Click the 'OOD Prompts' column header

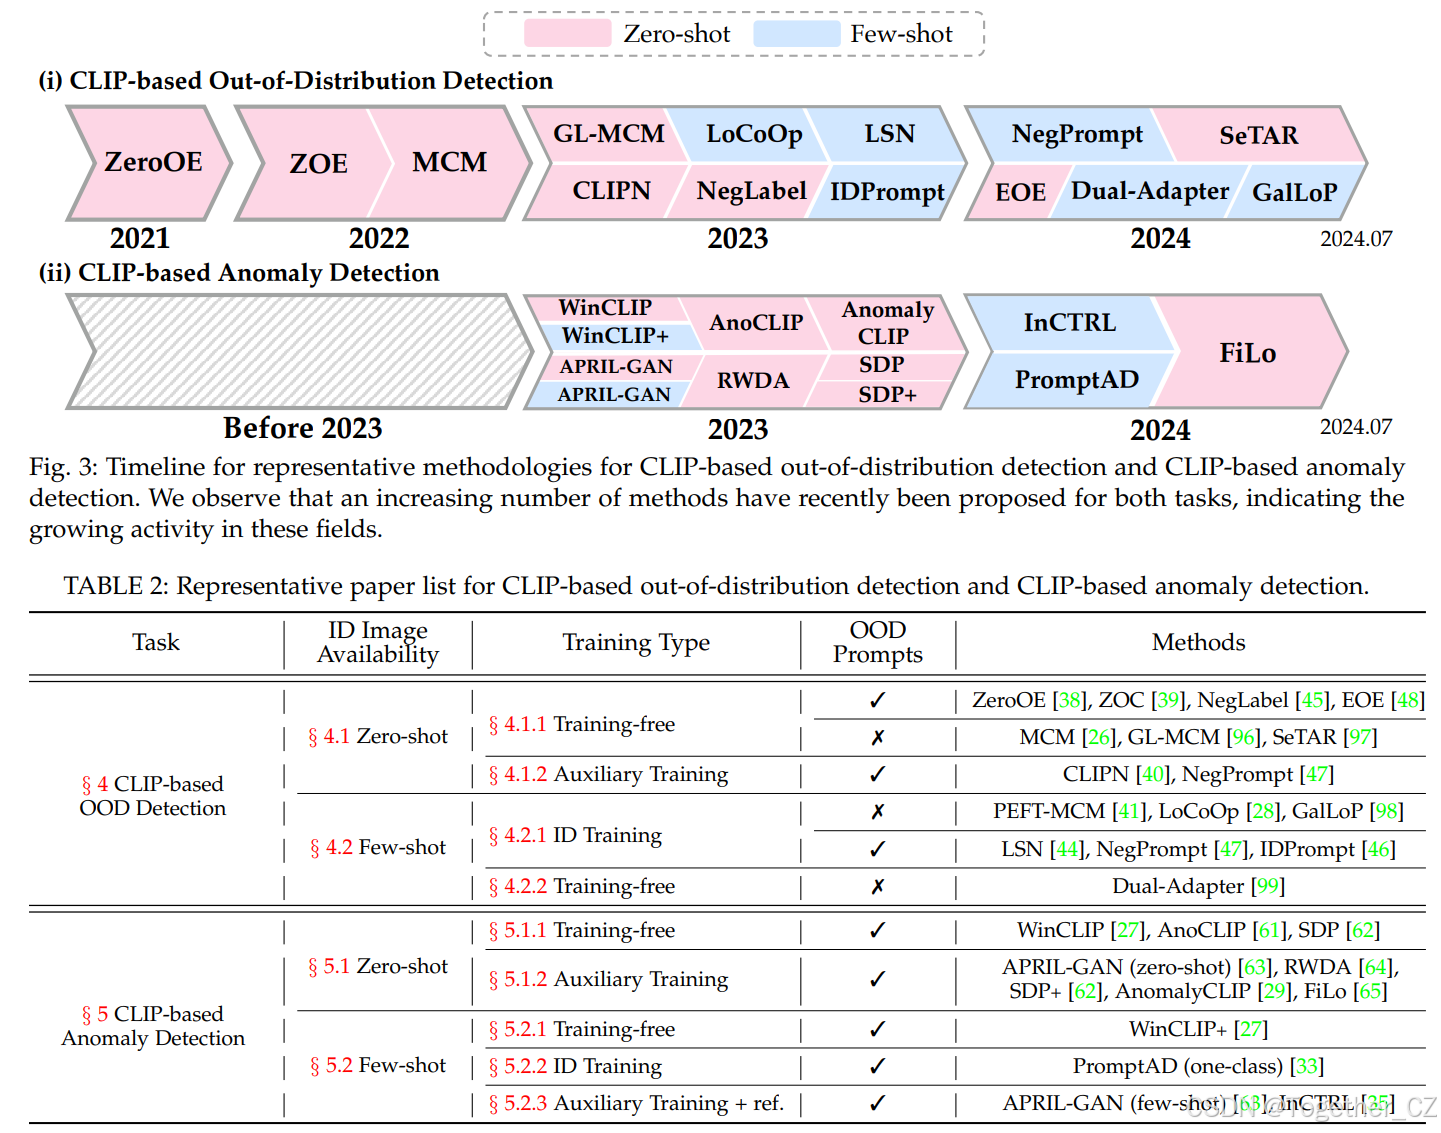878,642
